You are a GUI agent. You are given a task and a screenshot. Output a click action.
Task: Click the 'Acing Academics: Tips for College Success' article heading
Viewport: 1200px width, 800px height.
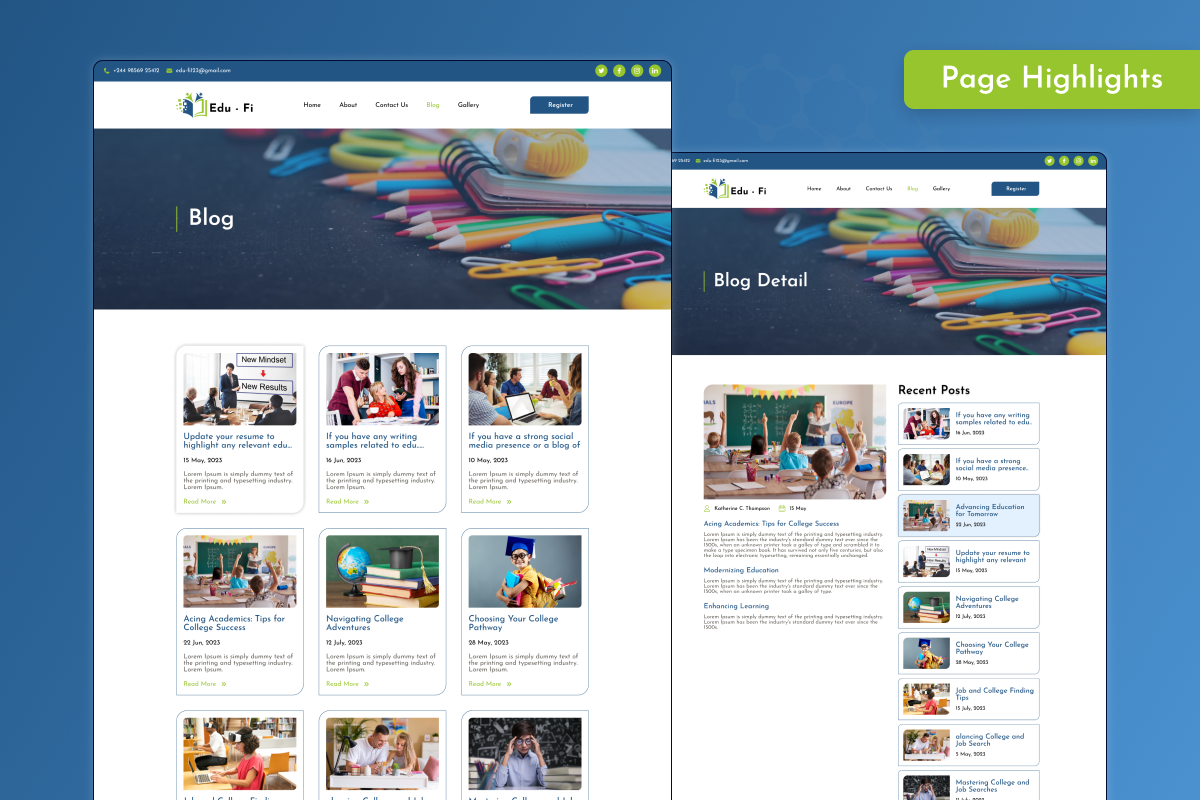(772, 524)
